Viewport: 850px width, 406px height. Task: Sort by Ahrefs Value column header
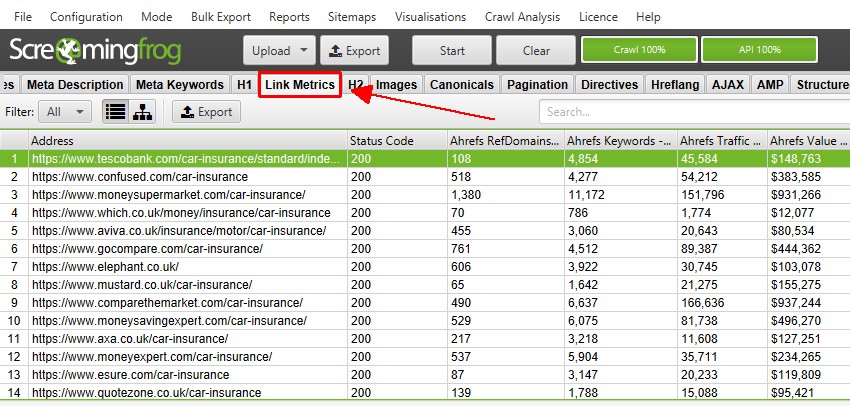coord(808,141)
